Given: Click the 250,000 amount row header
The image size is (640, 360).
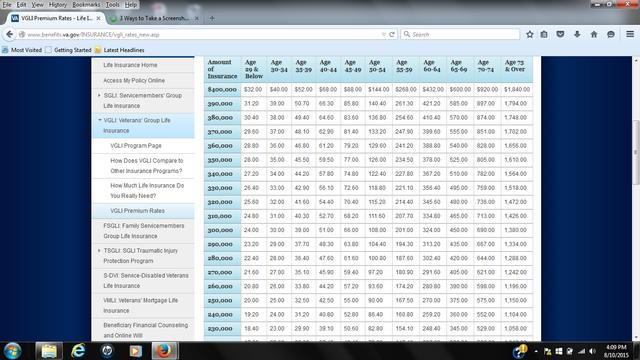Looking at the screenshot, I should tap(222, 300).
